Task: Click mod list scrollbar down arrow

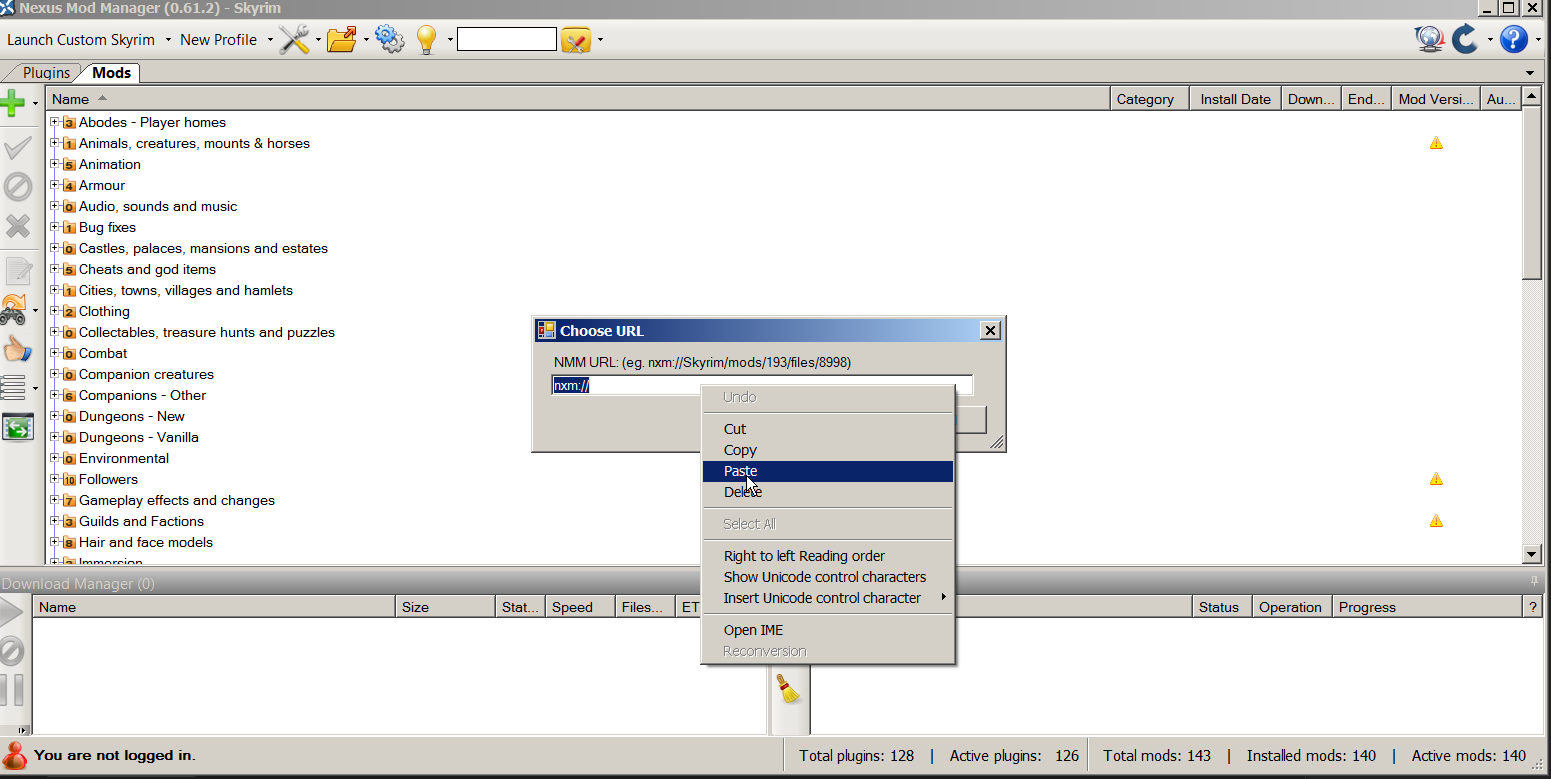Action: click(x=1532, y=554)
